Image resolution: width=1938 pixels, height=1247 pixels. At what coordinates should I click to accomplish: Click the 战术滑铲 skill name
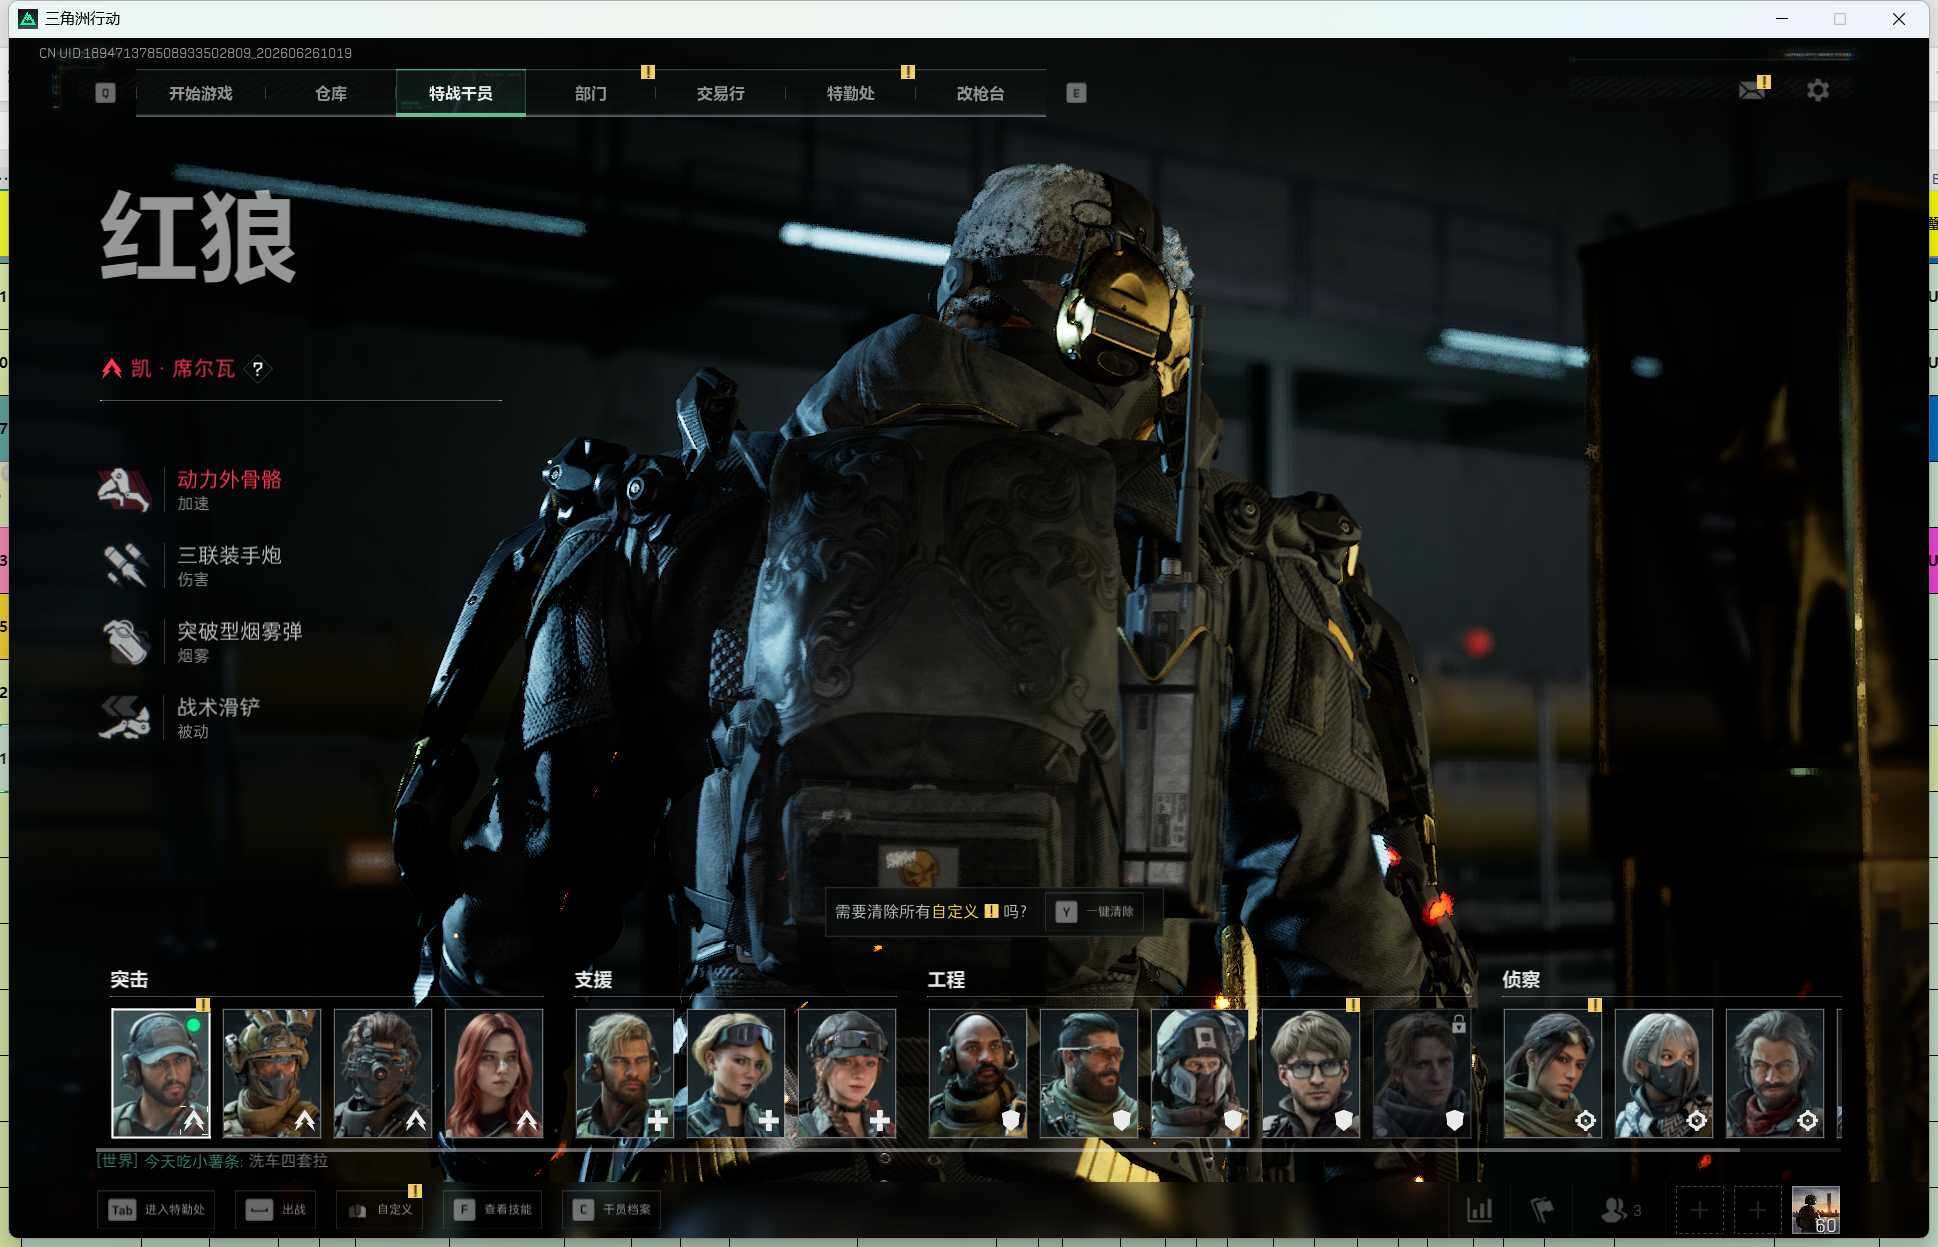[x=218, y=707]
